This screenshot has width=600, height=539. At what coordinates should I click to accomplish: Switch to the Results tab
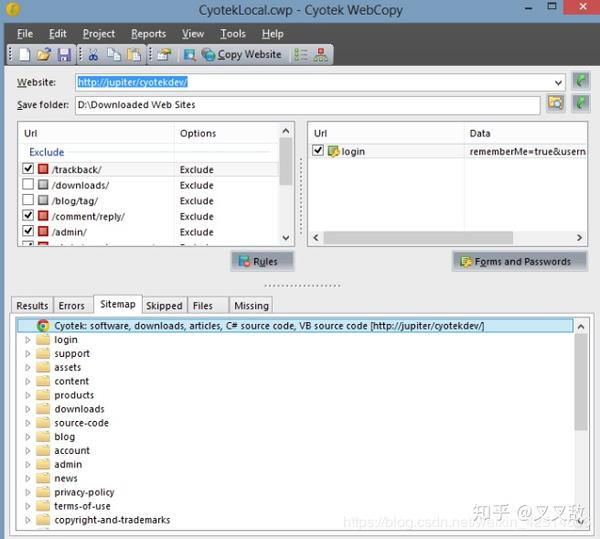pos(32,306)
